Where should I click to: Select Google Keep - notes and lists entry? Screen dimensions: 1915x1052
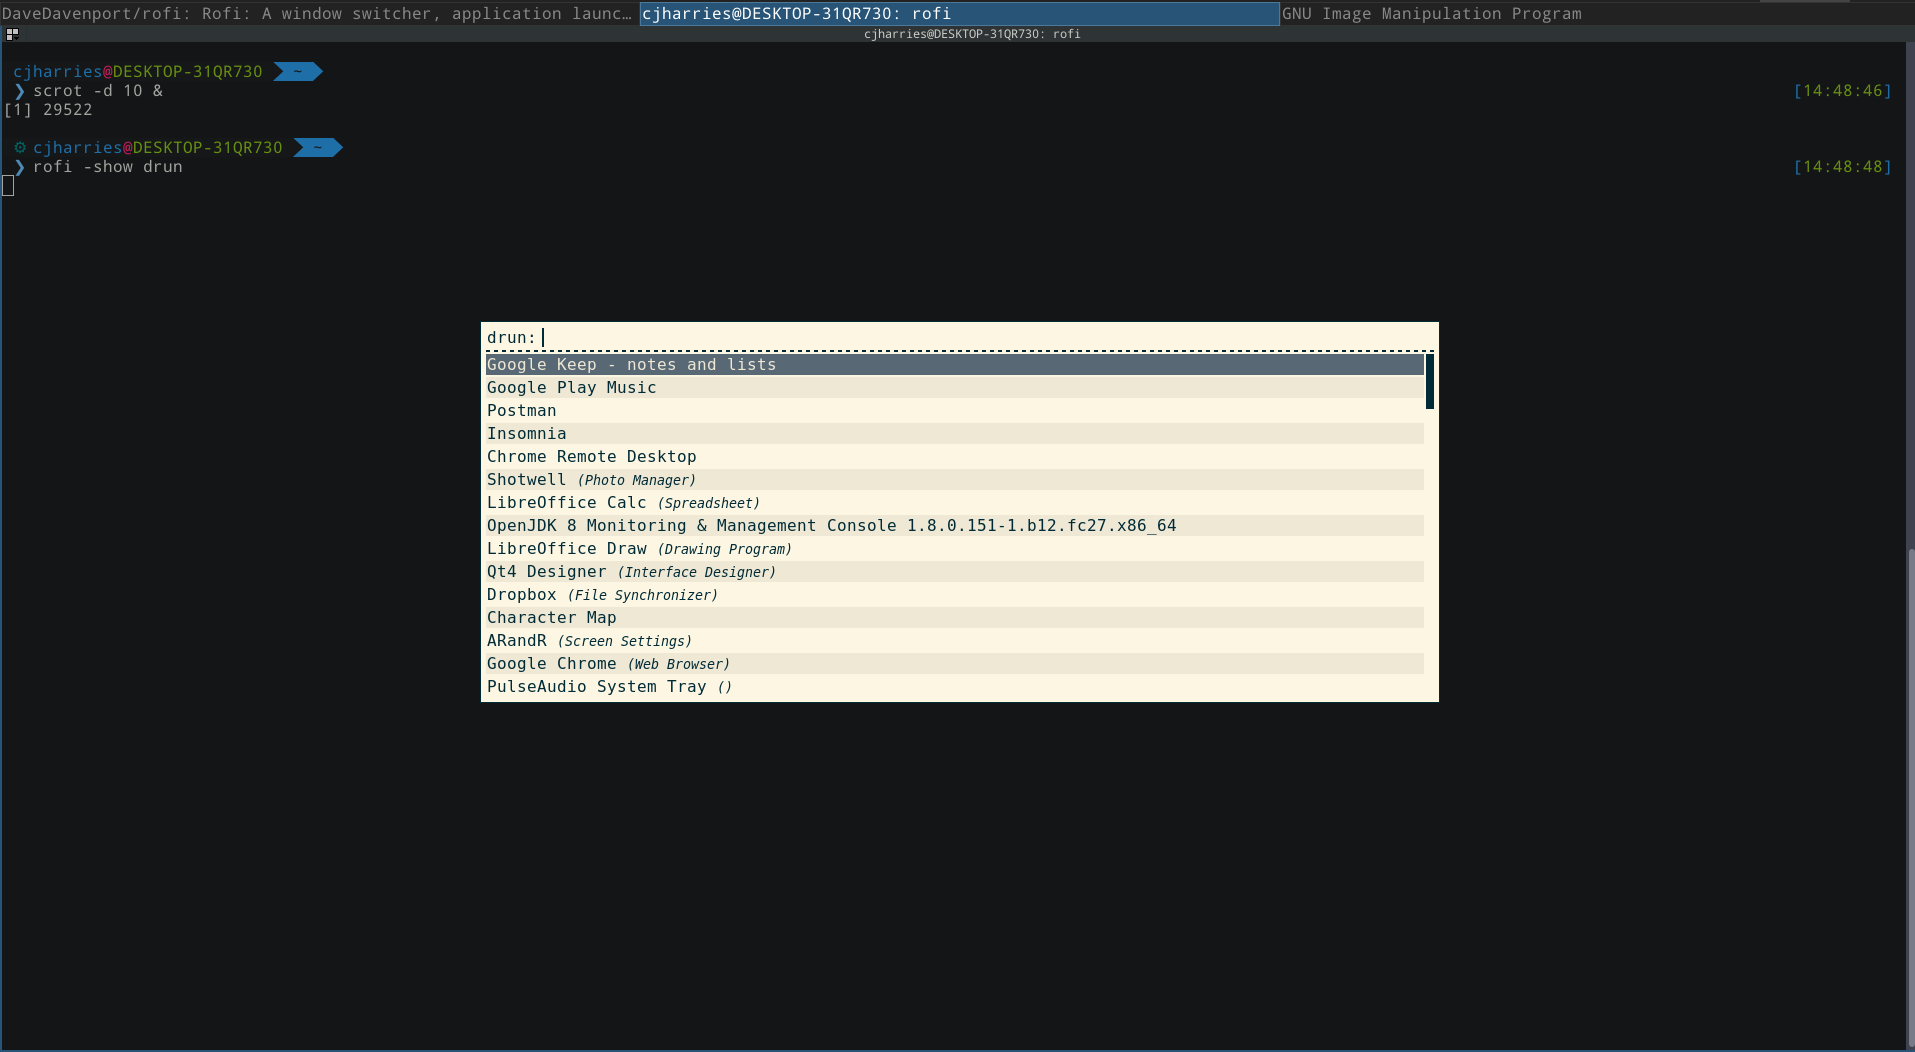[x=955, y=365]
